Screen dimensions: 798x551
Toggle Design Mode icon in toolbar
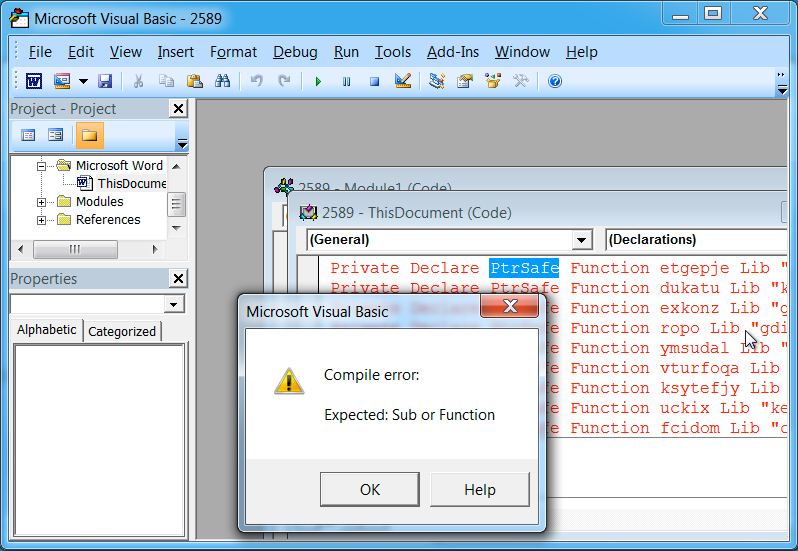coord(403,81)
